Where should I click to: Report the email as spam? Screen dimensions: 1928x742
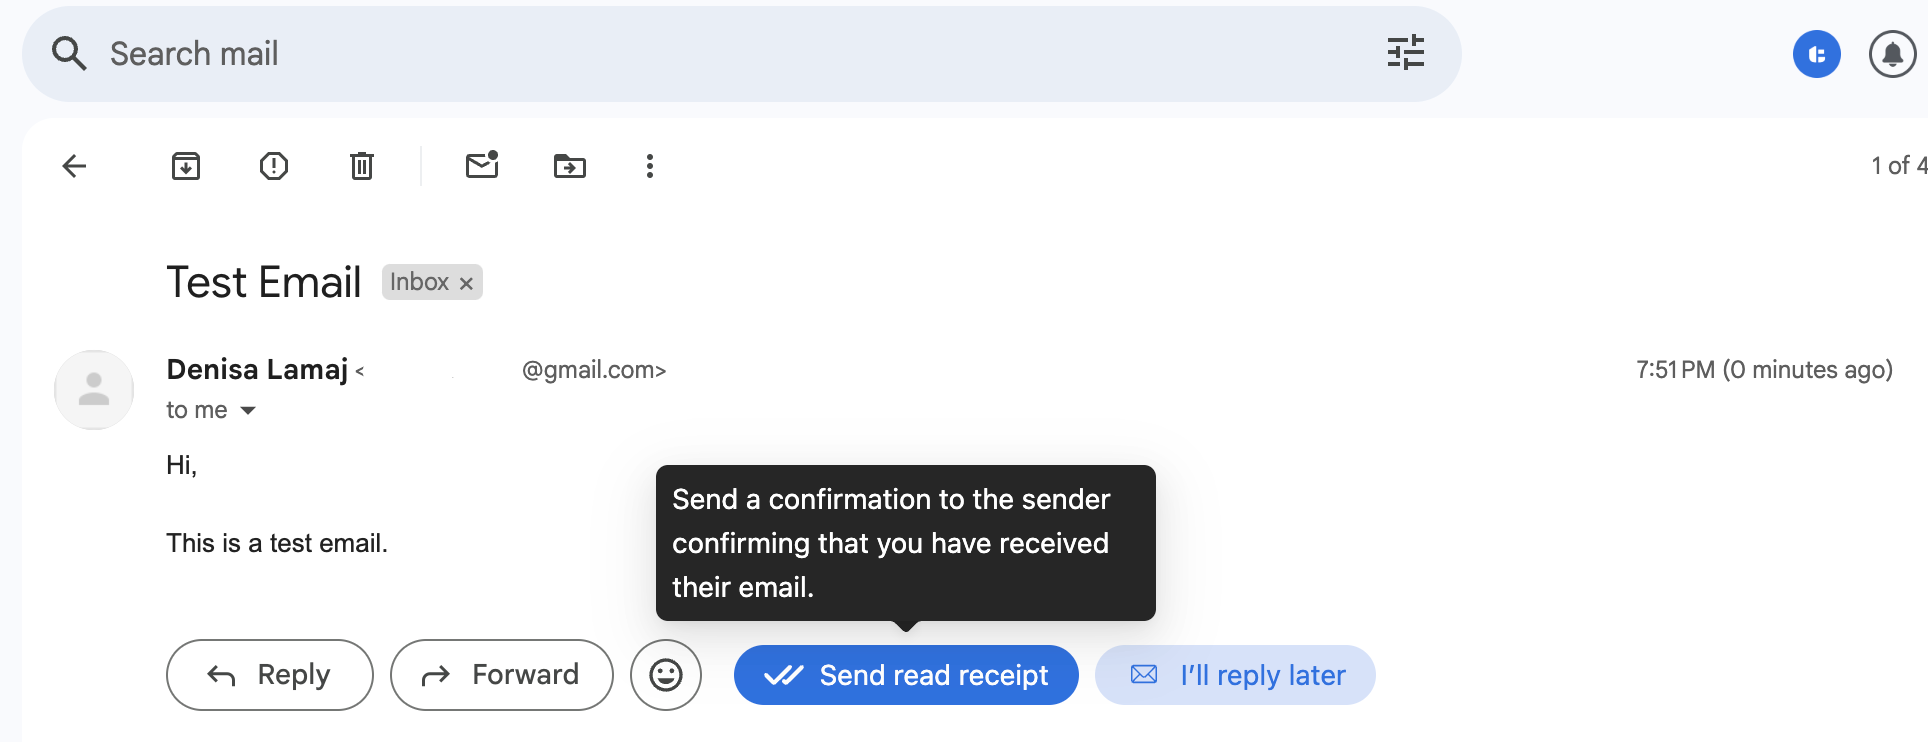point(273,166)
